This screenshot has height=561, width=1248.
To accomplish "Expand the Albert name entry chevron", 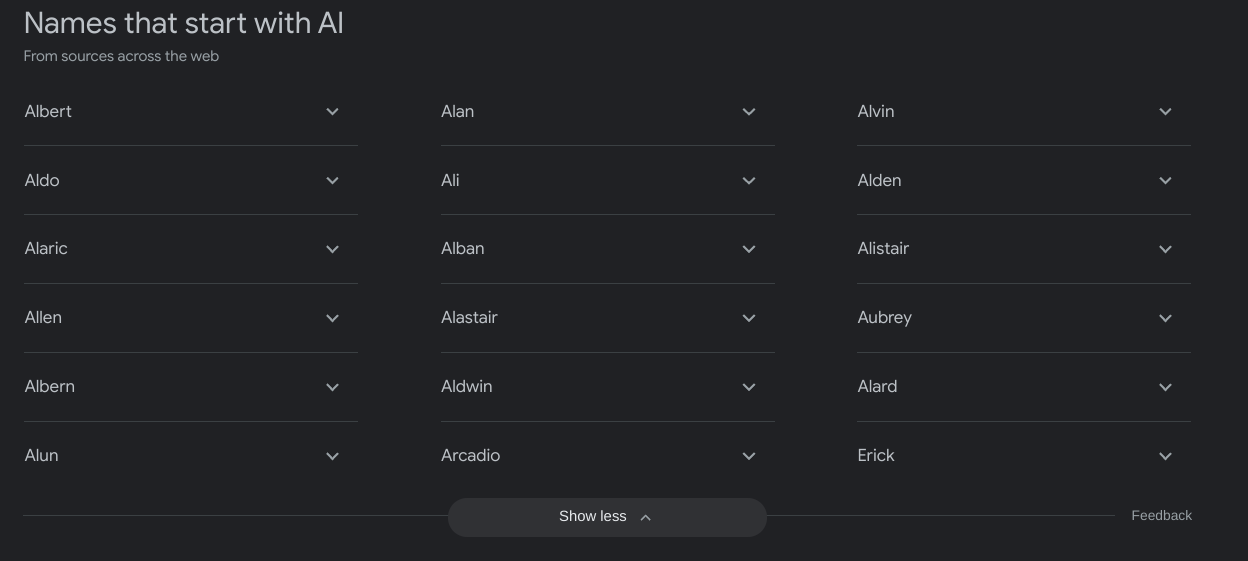I will (x=332, y=112).
